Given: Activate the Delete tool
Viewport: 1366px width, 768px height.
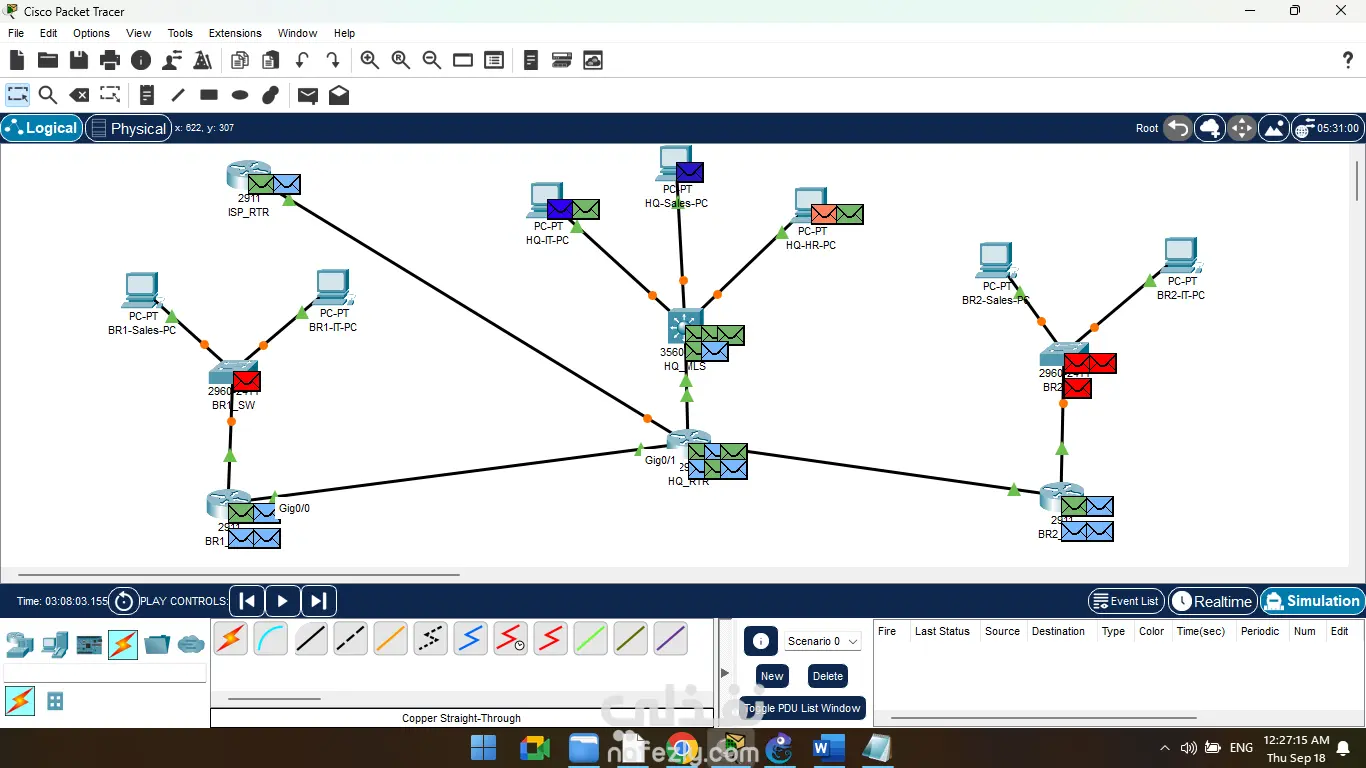Looking at the screenshot, I should [x=79, y=95].
